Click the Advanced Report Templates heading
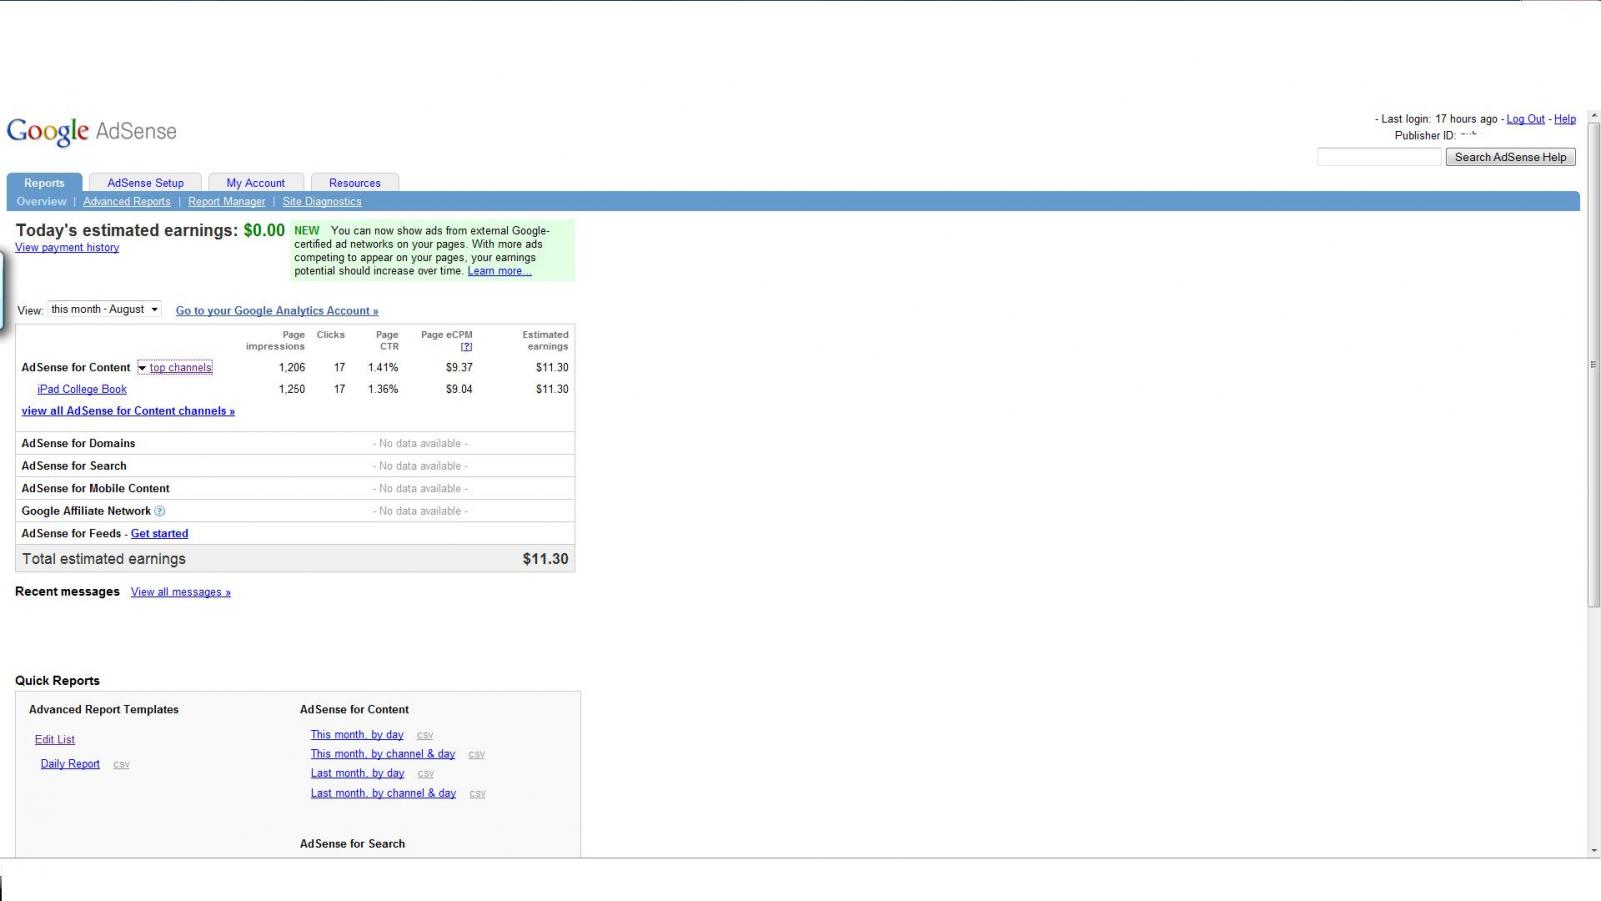This screenshot has width=1601, height=901. [x=104, y=710]
